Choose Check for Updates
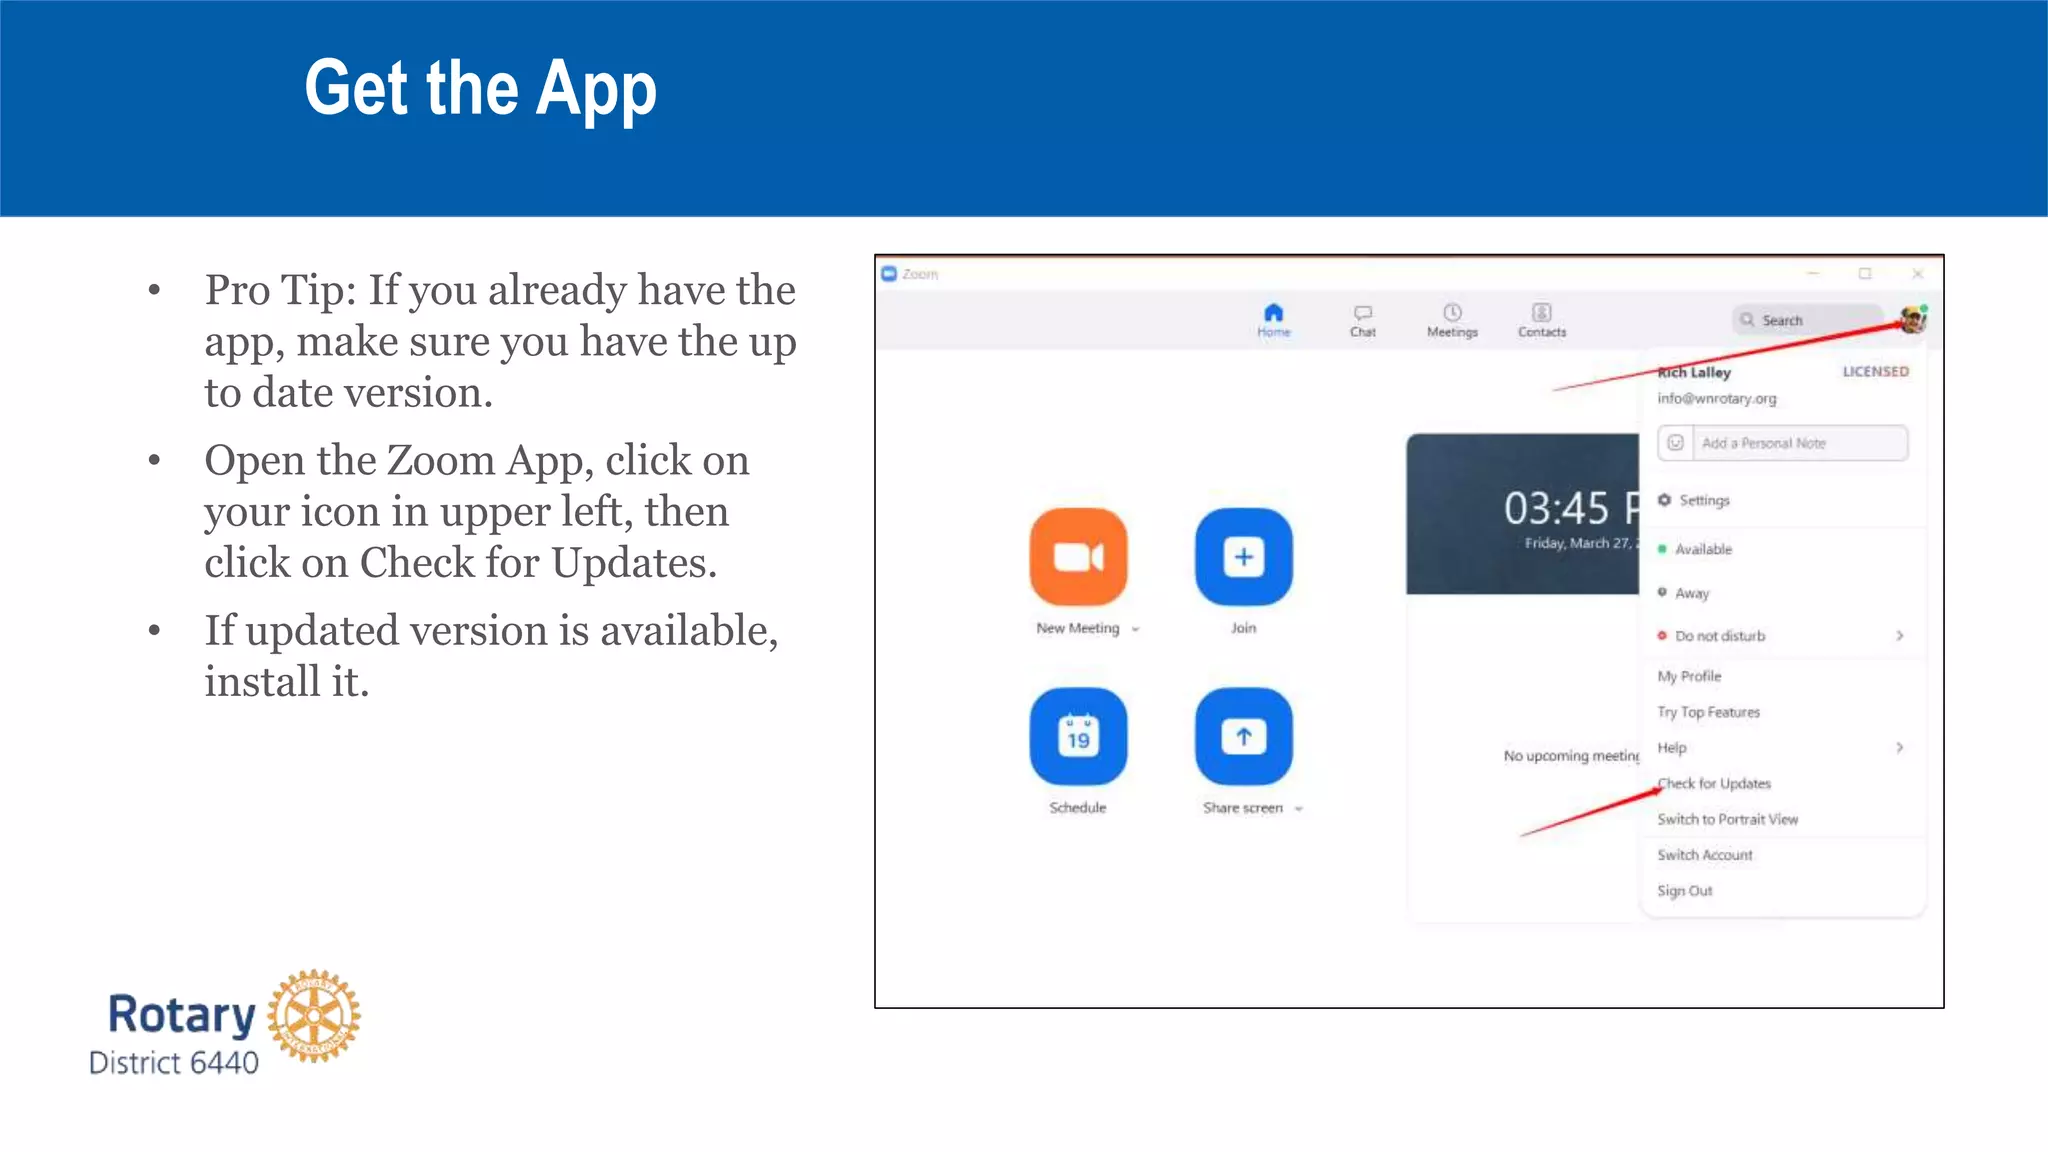Screen dimensions: 2048x1152 [x=1714, y=784]
